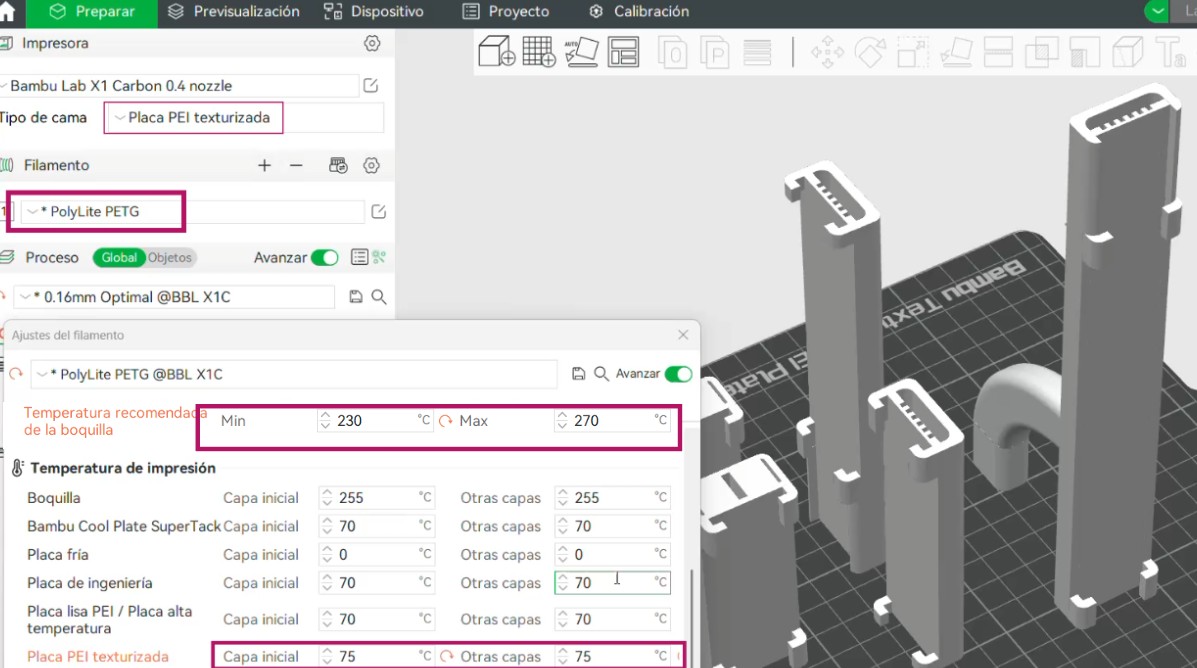Screen dimensions: 1197x668
Task: Edit Bambu Lab X1 Carbon printer preset
Action: coord(371,86)
